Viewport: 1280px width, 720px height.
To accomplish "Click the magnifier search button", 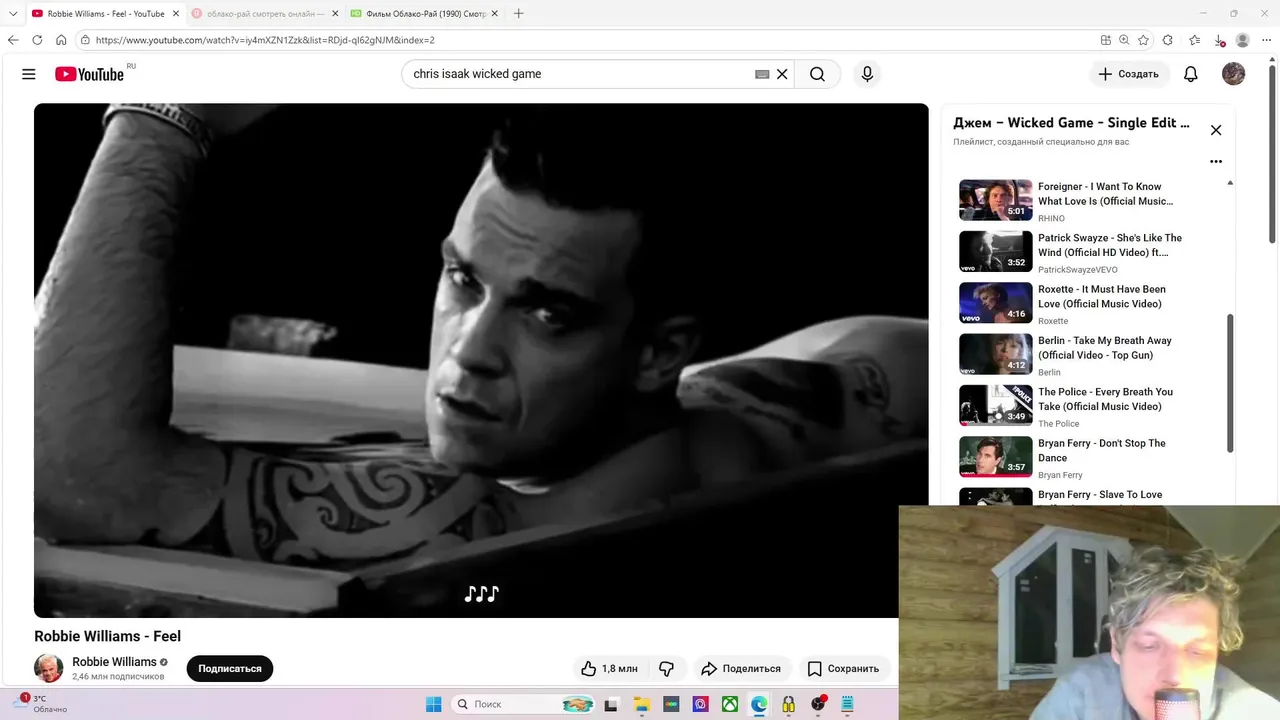I will (x=817, y=74).
